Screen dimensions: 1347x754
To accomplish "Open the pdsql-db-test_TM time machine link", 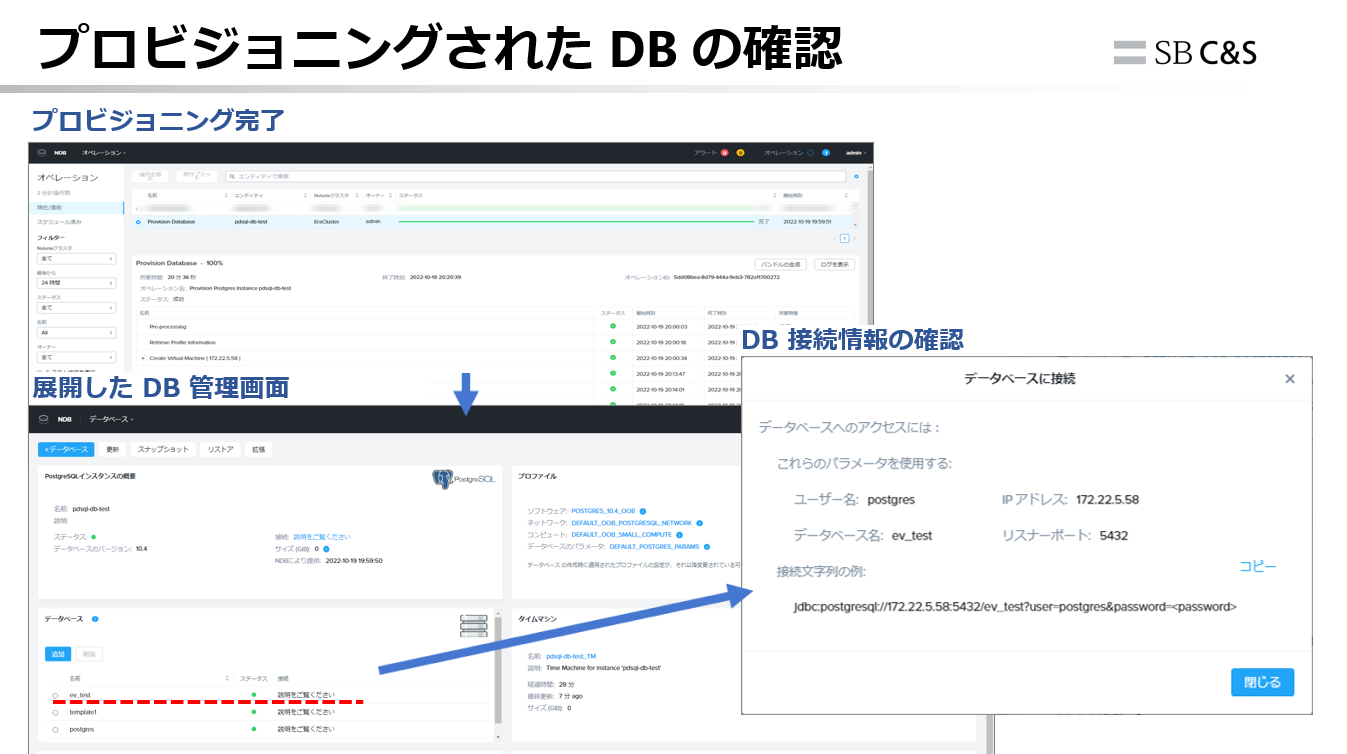I will 571,657.
